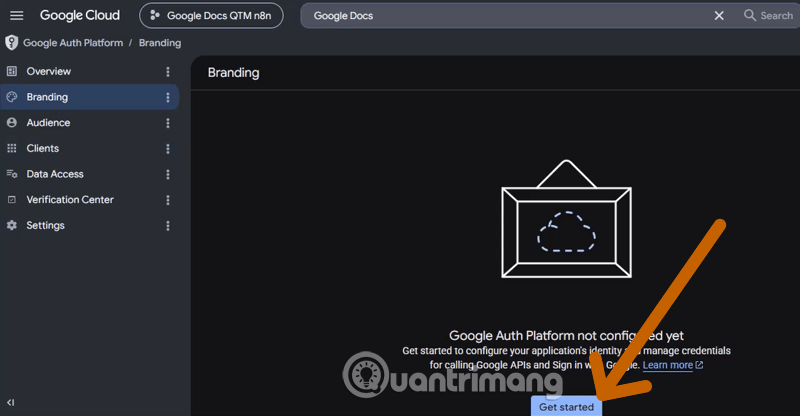Click the Google Auth Platform shield icon

pos(11,43)
